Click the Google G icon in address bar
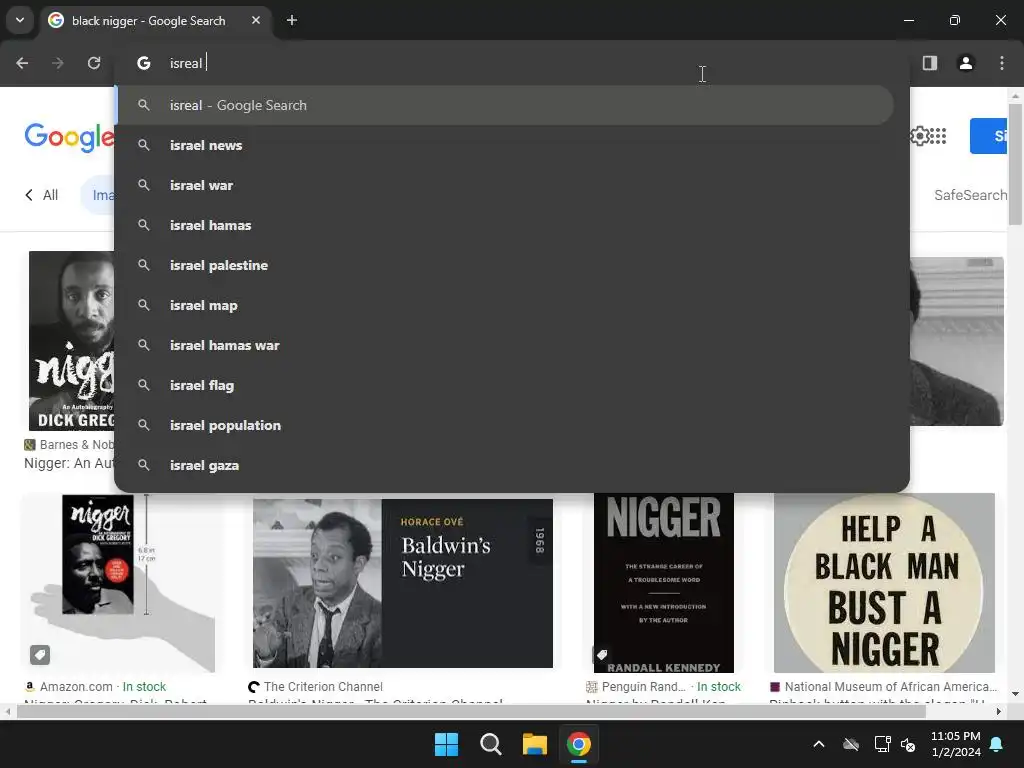This screenshot has height=768, width=1024. click(x=144, y=63)
